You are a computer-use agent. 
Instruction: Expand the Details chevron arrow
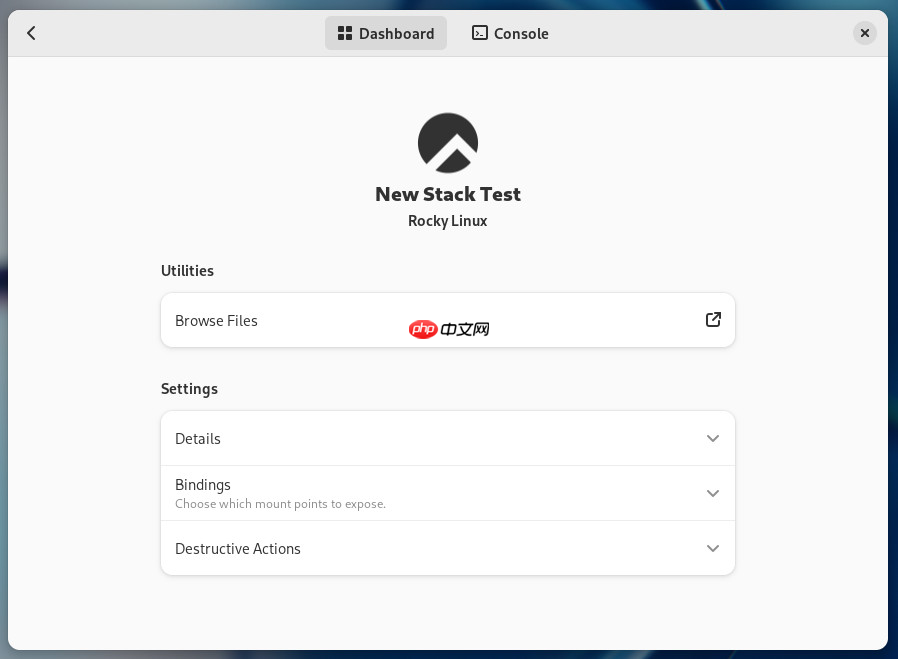click(713, 439)
